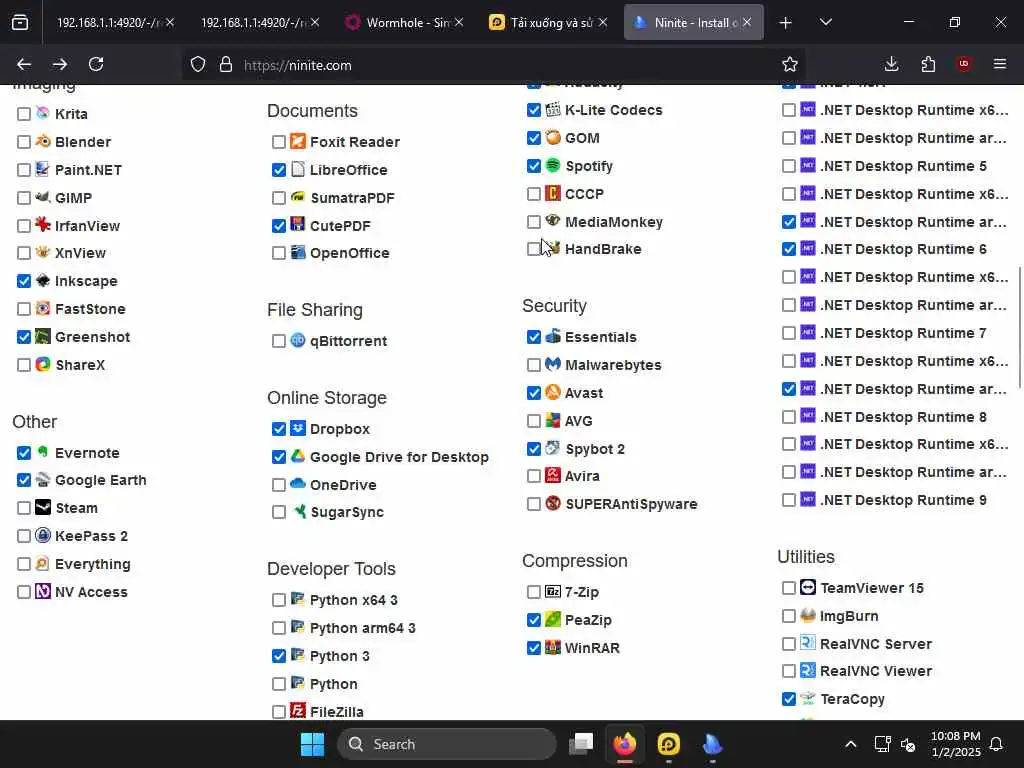Check the SUPERAntiSpyware checkbox
The image size is (1024, 768).
(534, 504)
